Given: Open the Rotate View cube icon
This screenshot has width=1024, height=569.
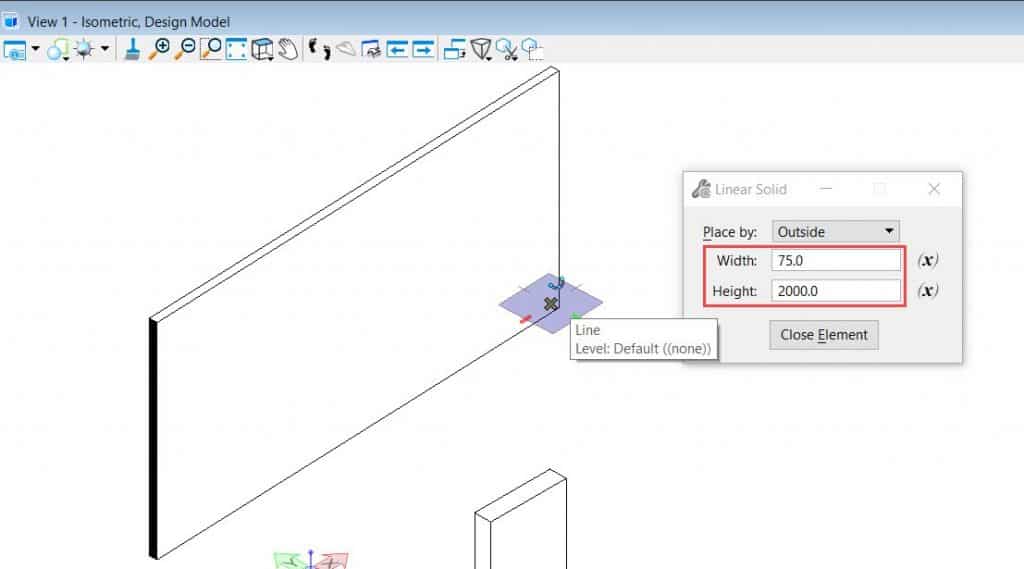Looking at the screenshot, I should click(x=262, y=49).
